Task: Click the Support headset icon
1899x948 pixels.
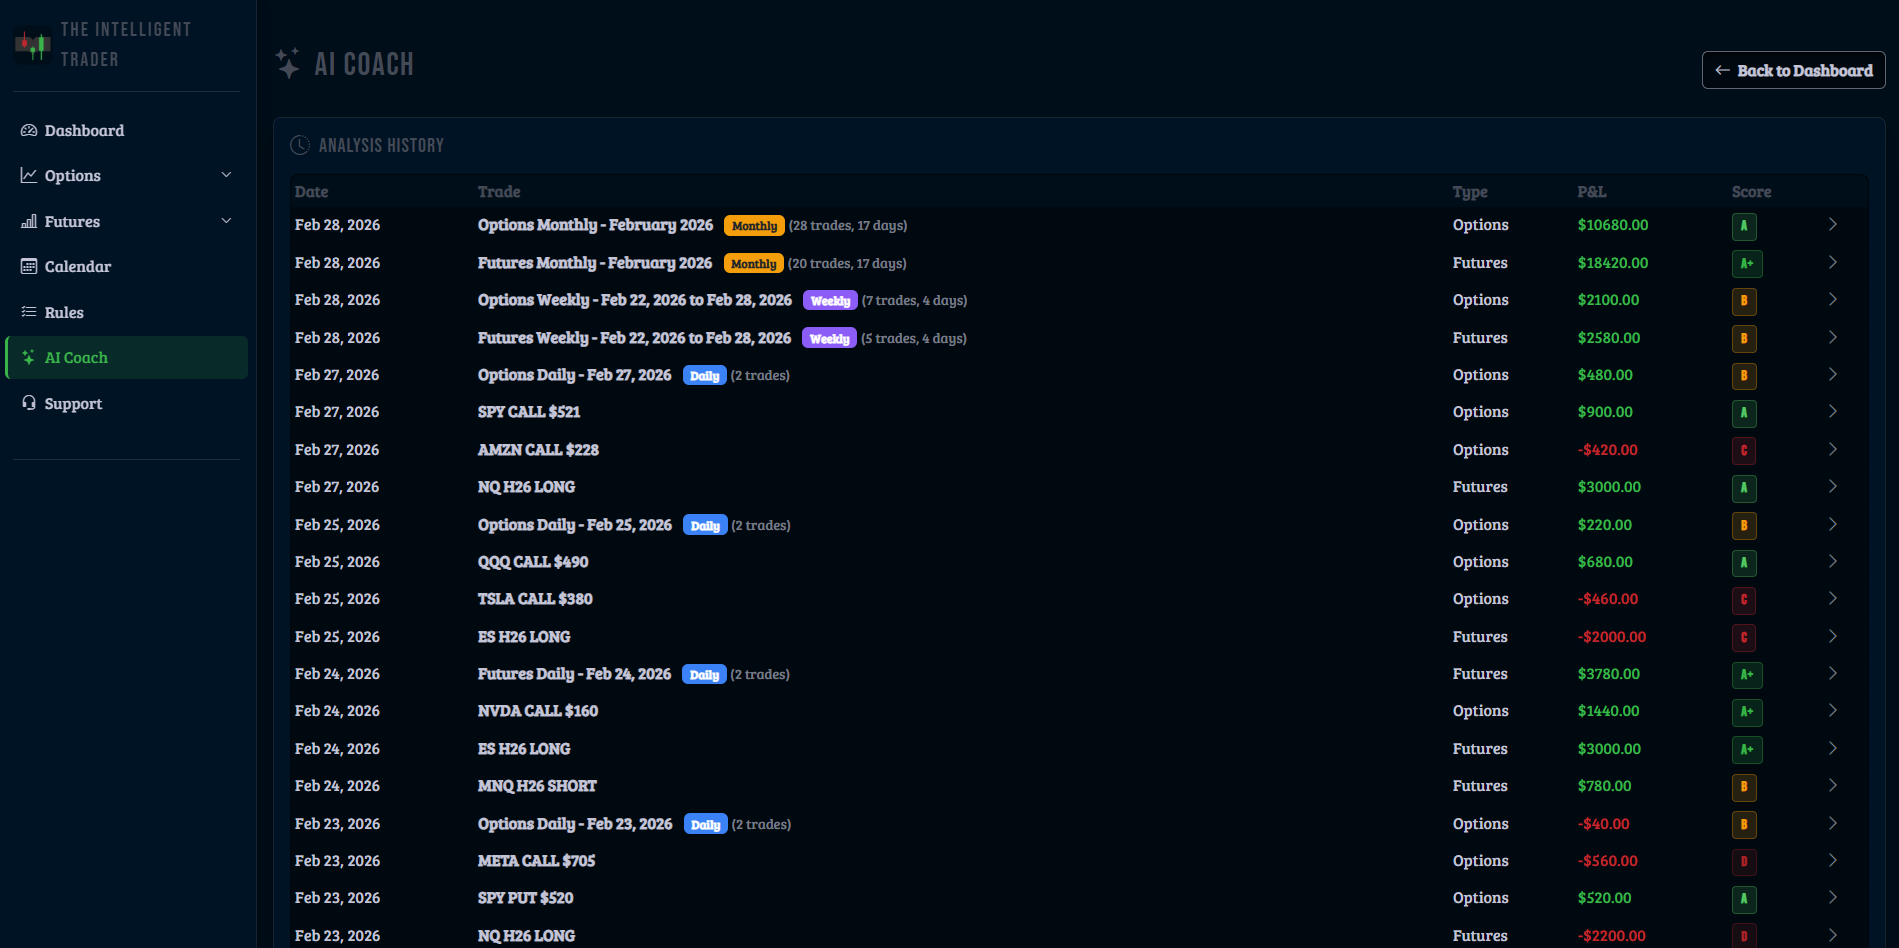Action: pyautogui.click(x=28, y=403)
